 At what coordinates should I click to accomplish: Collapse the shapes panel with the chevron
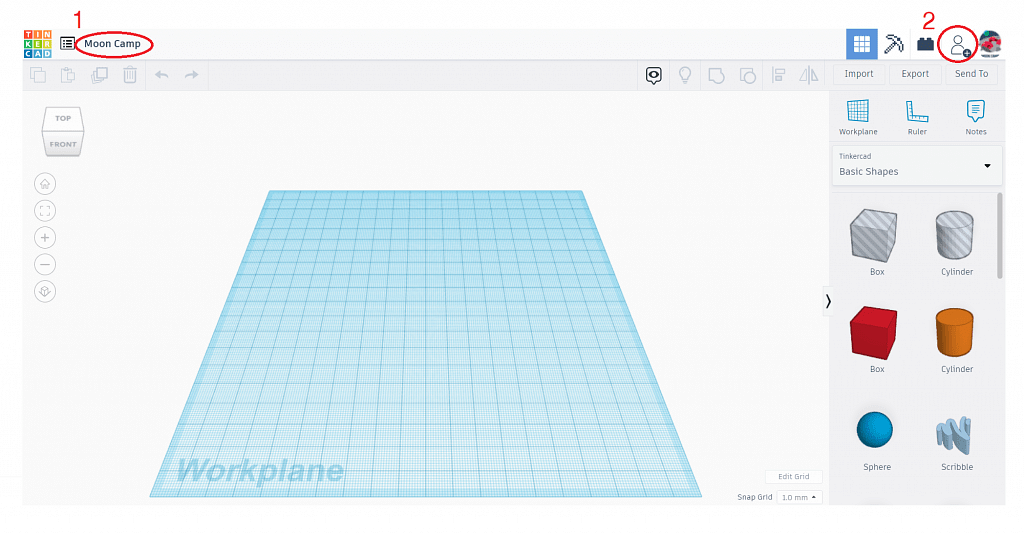[x=828, y=301]
